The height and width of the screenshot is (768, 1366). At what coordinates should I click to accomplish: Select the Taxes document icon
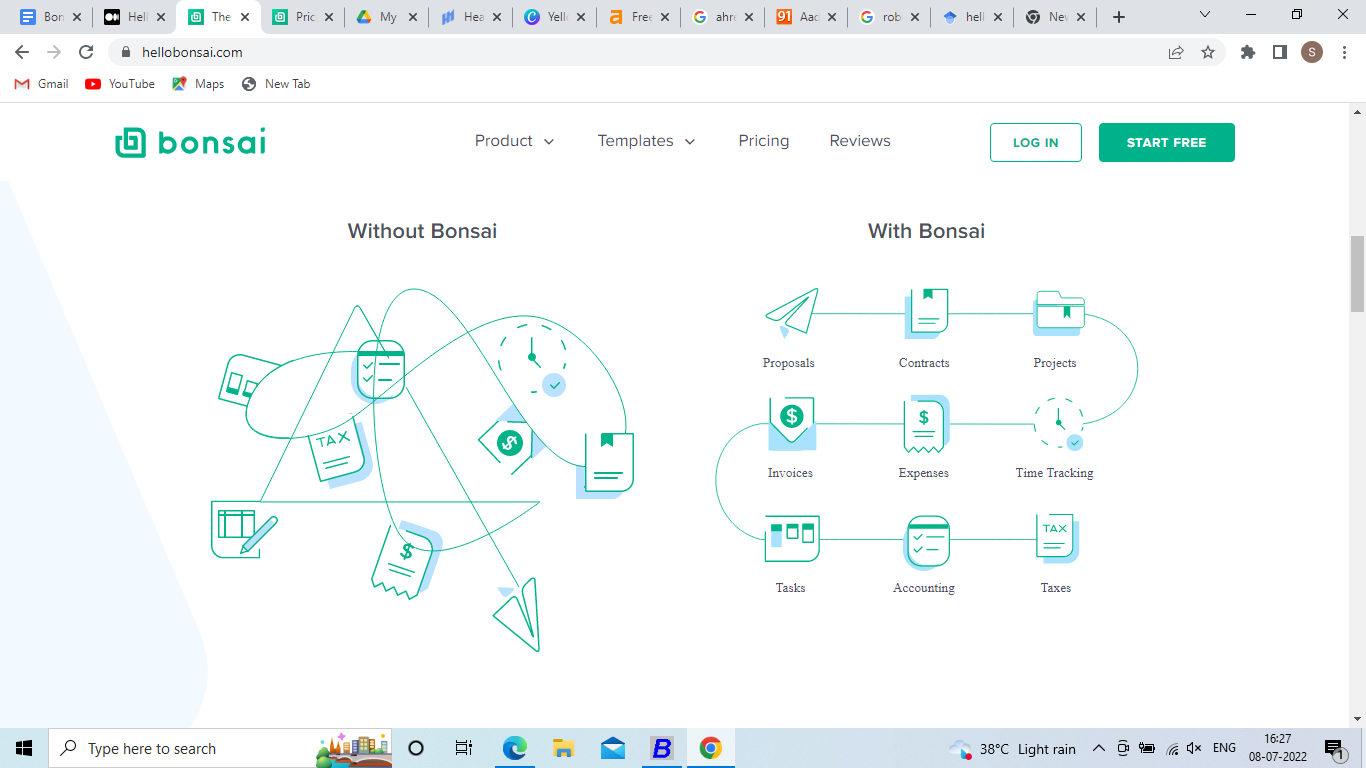click(1056, 536)
